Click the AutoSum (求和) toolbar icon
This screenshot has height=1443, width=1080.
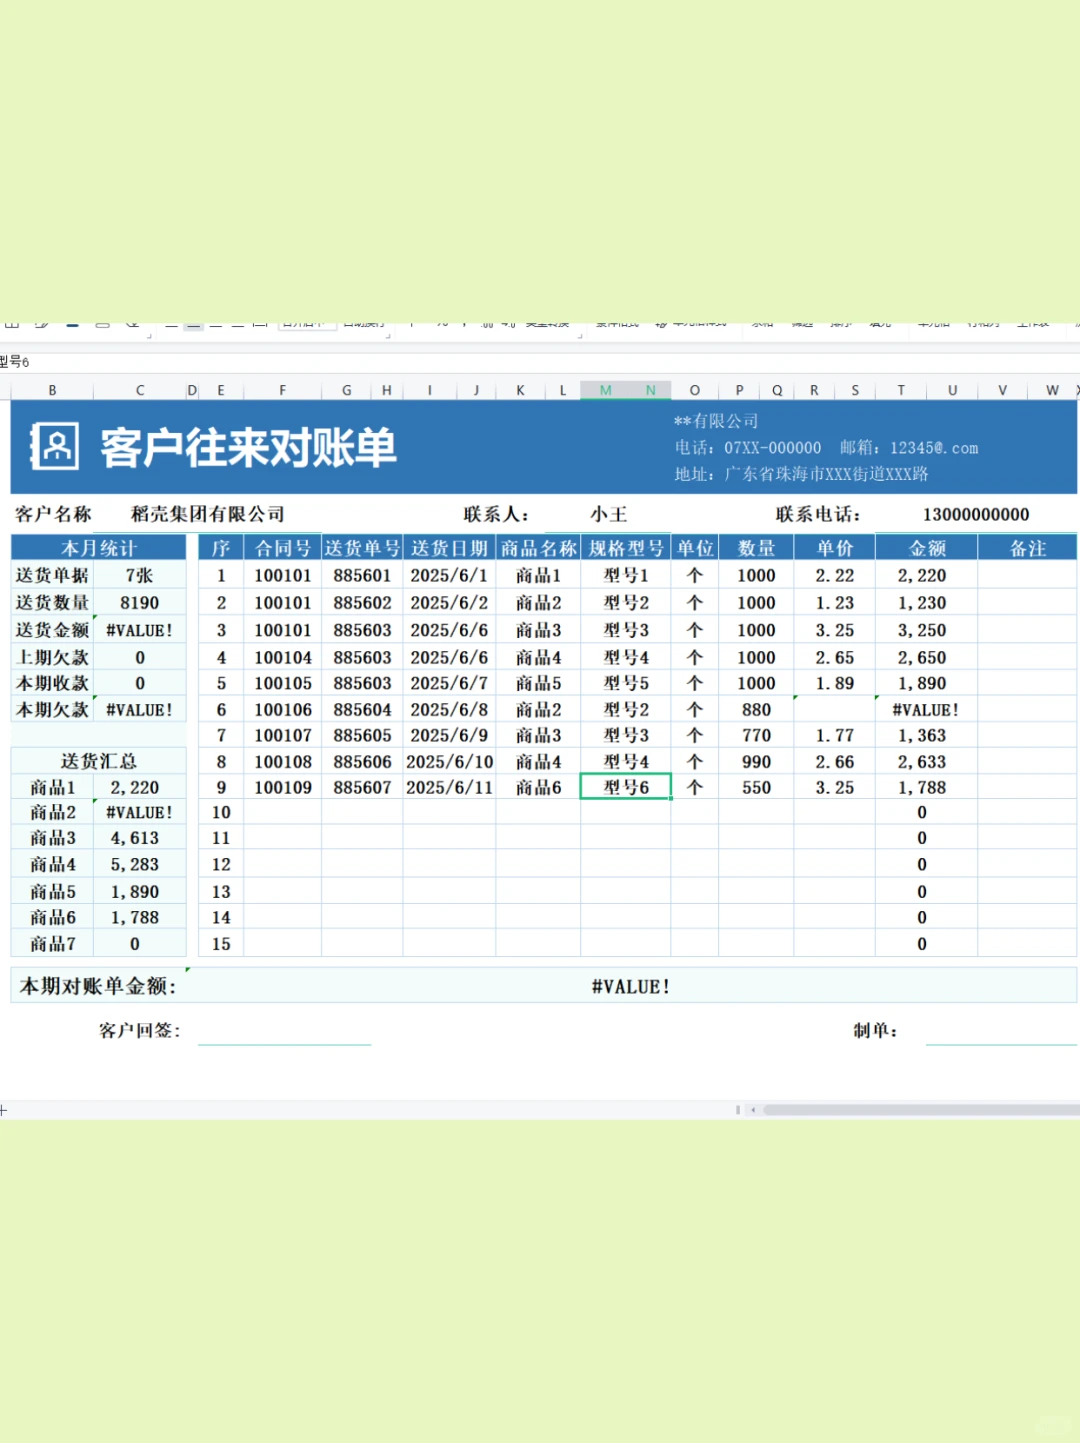pyautogui.click(x=762, y=323)
